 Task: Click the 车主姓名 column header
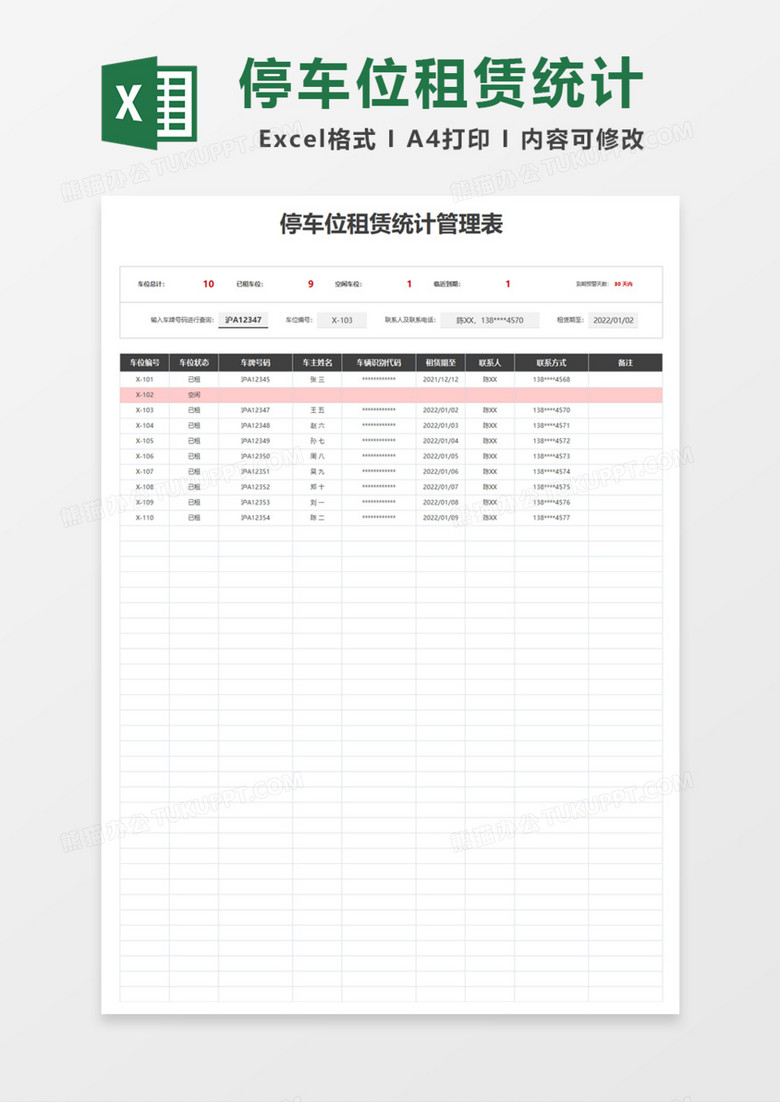pyautogui.click(x=317, y=363)
